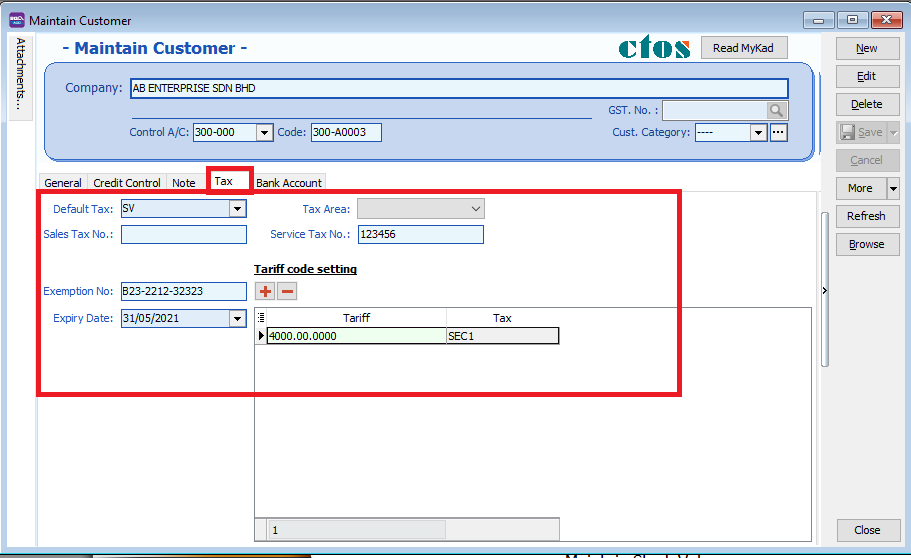Expand the side panel arrow splitter
Image resolution: width=911 pixels, height=558 pixels.
coord(824,291)
